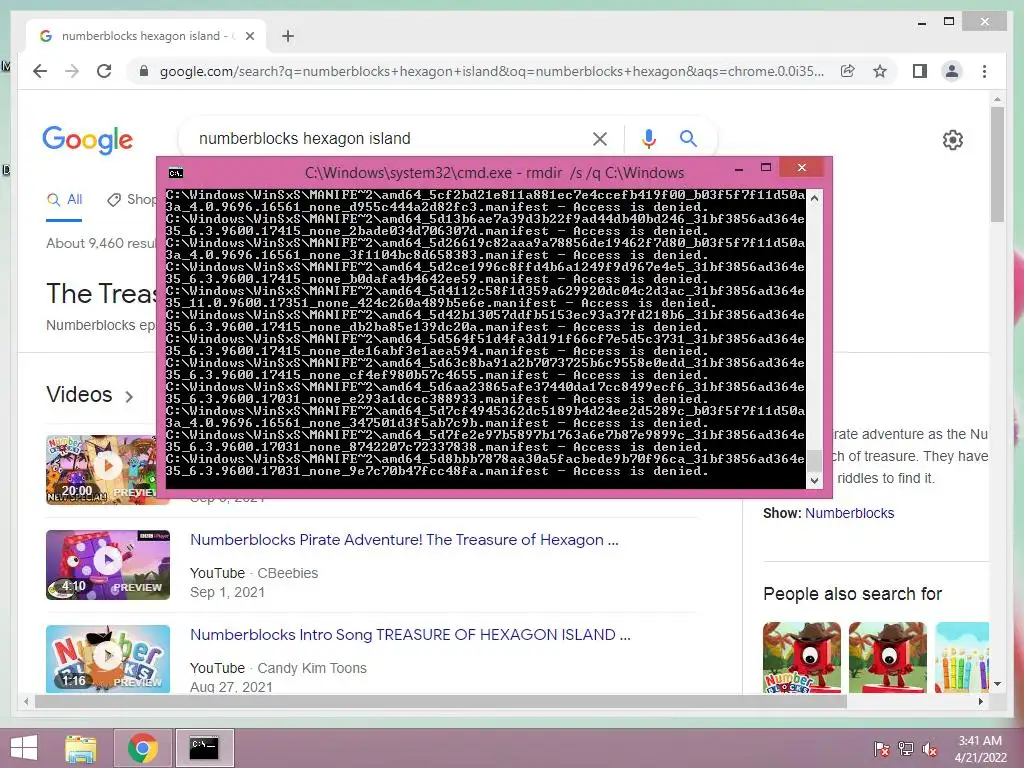Open Numberblocks Pirate Adventure video link
The image size is (1024, 768).
click(x=404, y=540)
